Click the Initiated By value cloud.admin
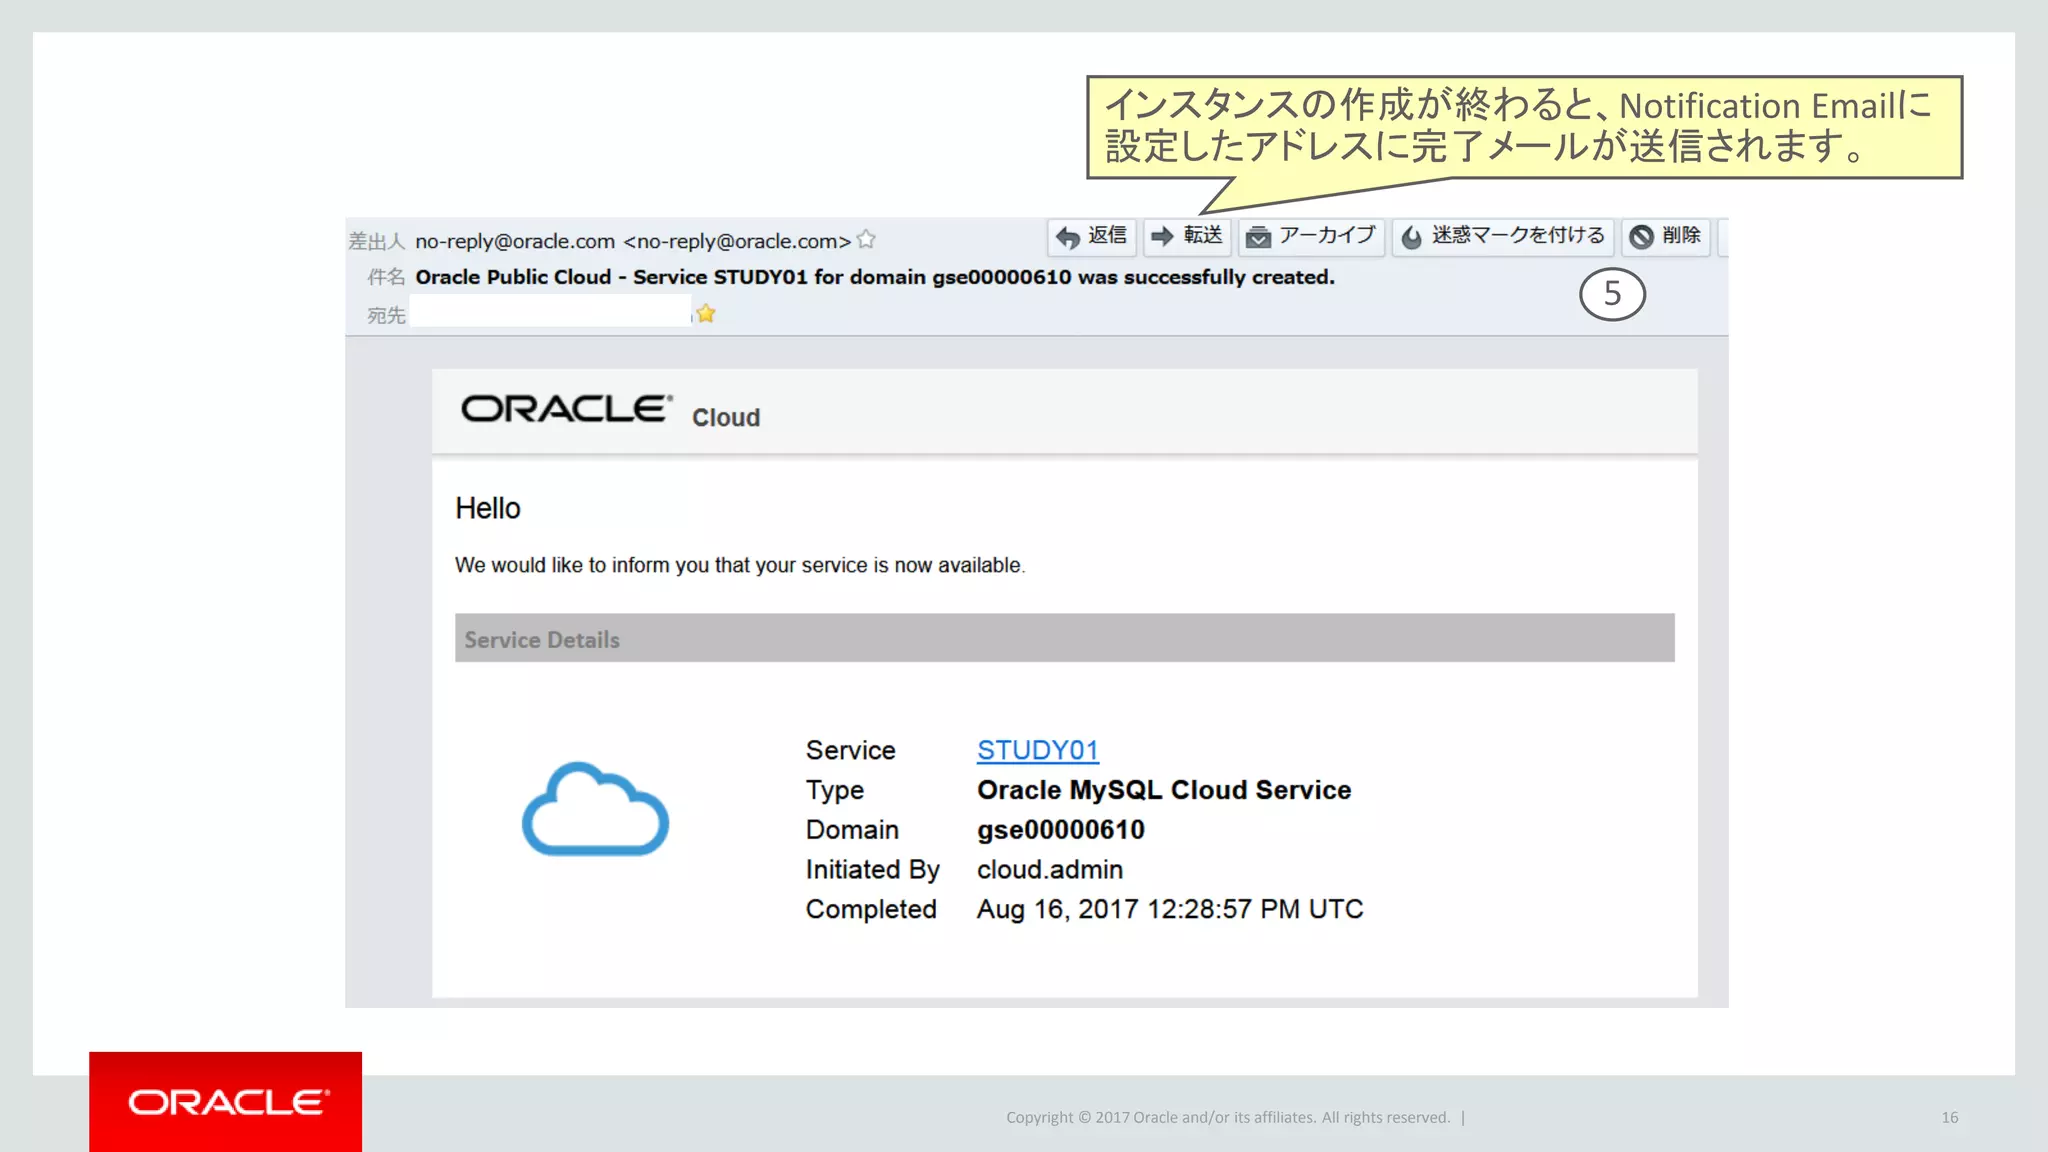2048x1152 pixels. [x=1050, y=869]
